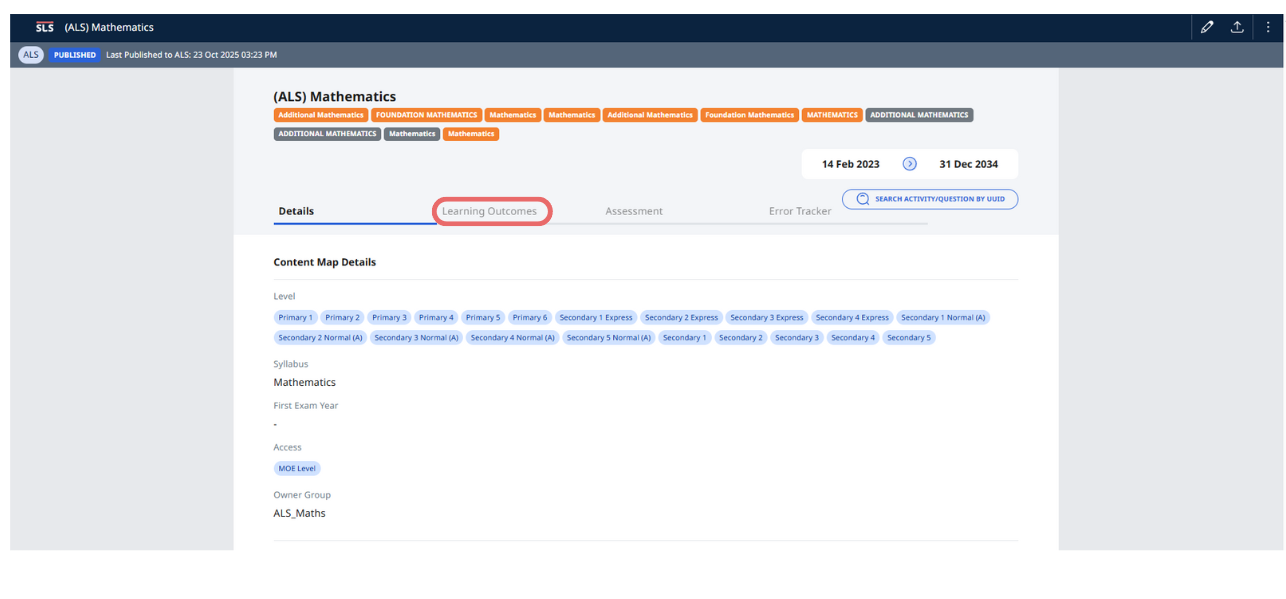Click the Primary 6 level chip
Image resolution: width=1286 pixels, height=599 pixels.
tap(530, 317)
